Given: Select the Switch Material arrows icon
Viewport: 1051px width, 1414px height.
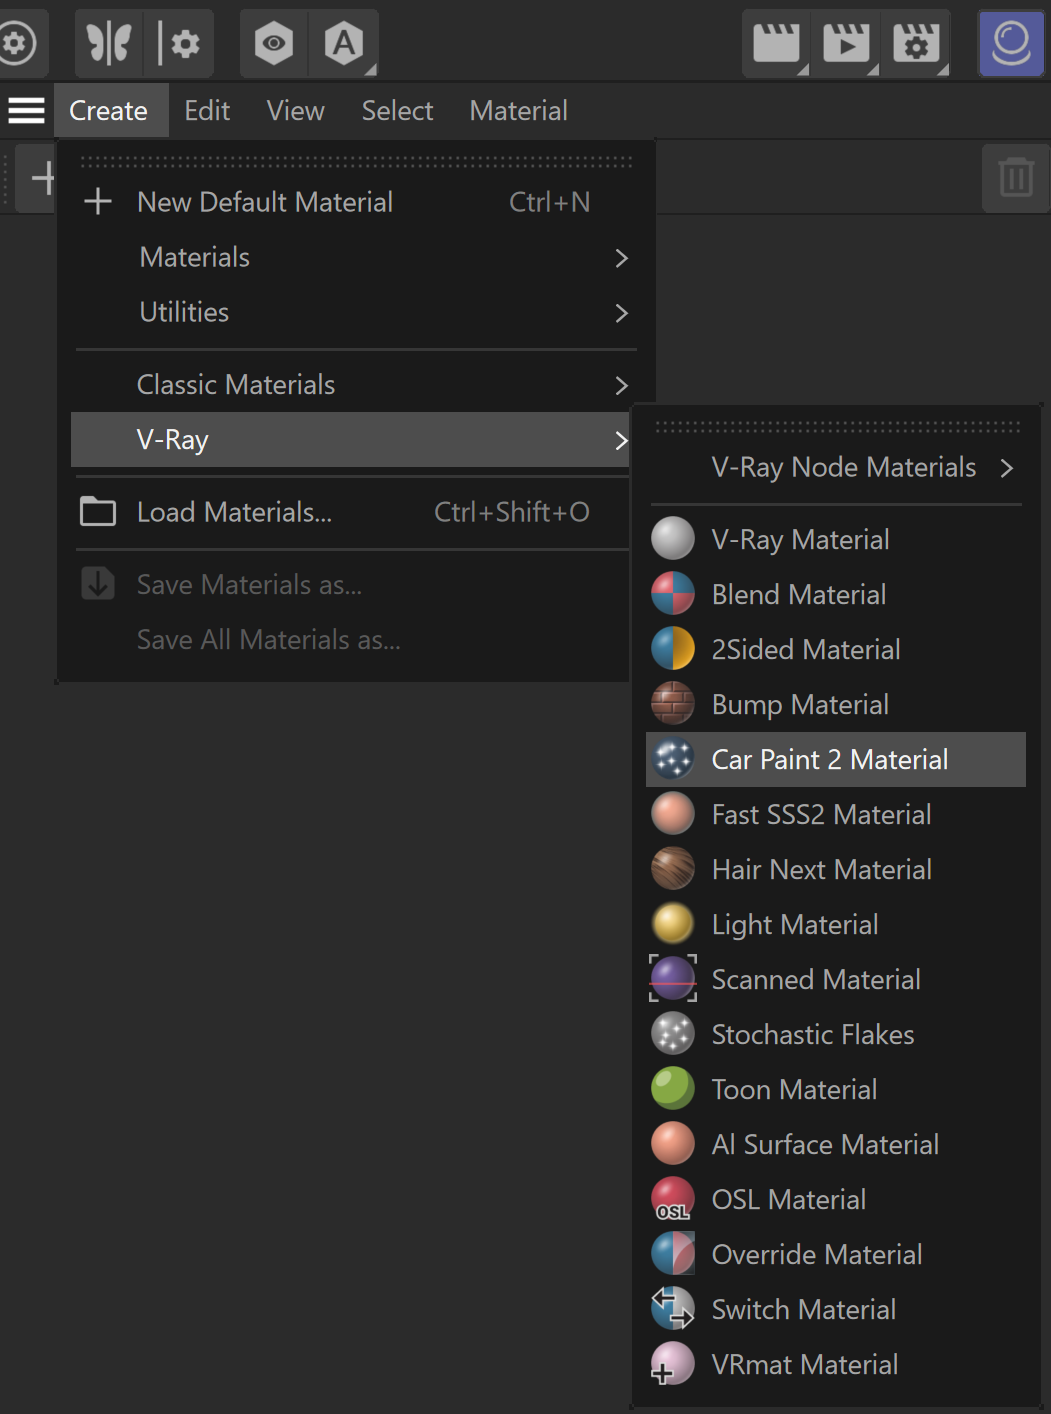Looking at the screenshot, I should point(673,1309).
